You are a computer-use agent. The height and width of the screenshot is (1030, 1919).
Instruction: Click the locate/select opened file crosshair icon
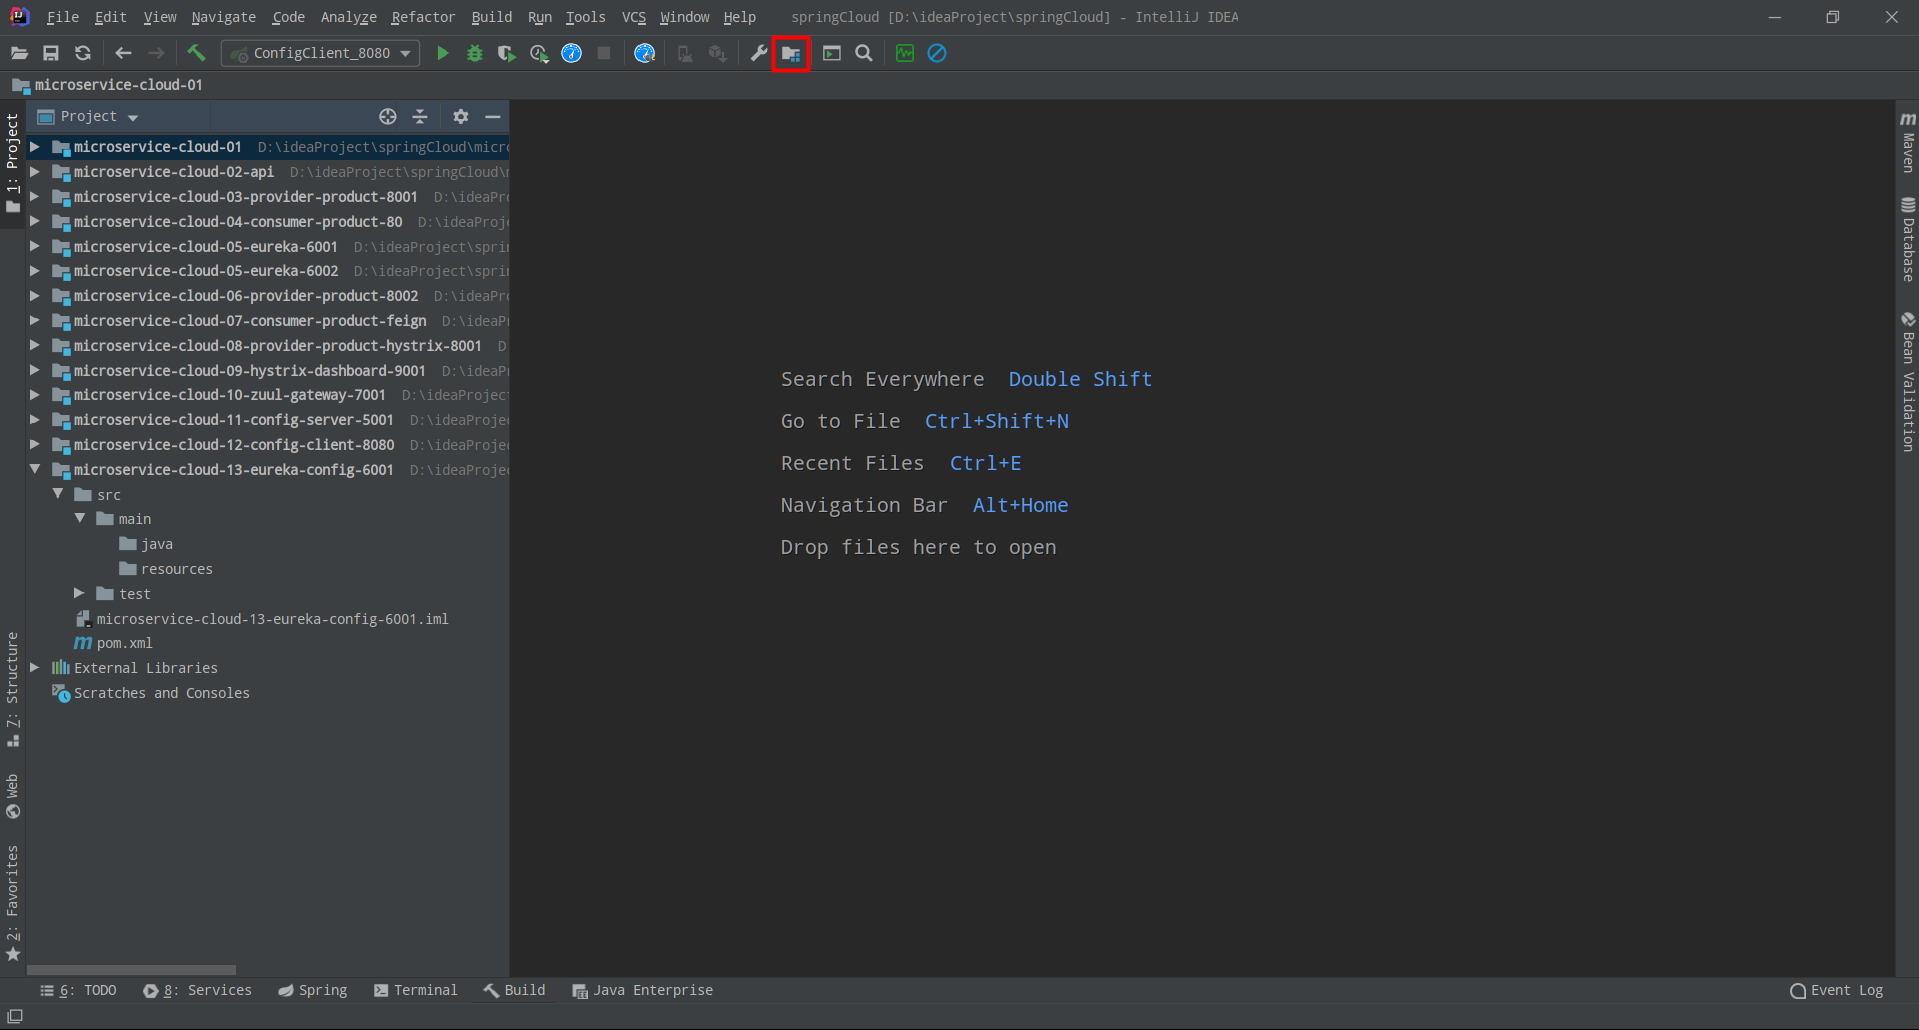[x=388, y=117]
